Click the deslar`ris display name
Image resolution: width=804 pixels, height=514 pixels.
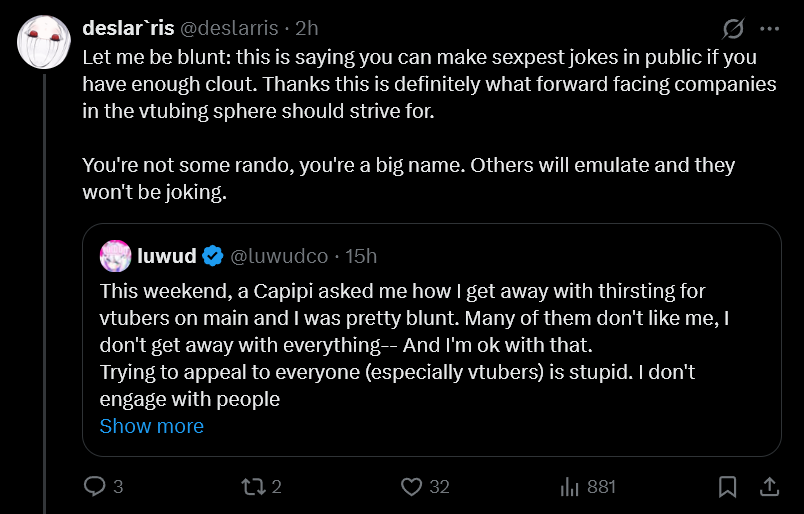(128, 28)
